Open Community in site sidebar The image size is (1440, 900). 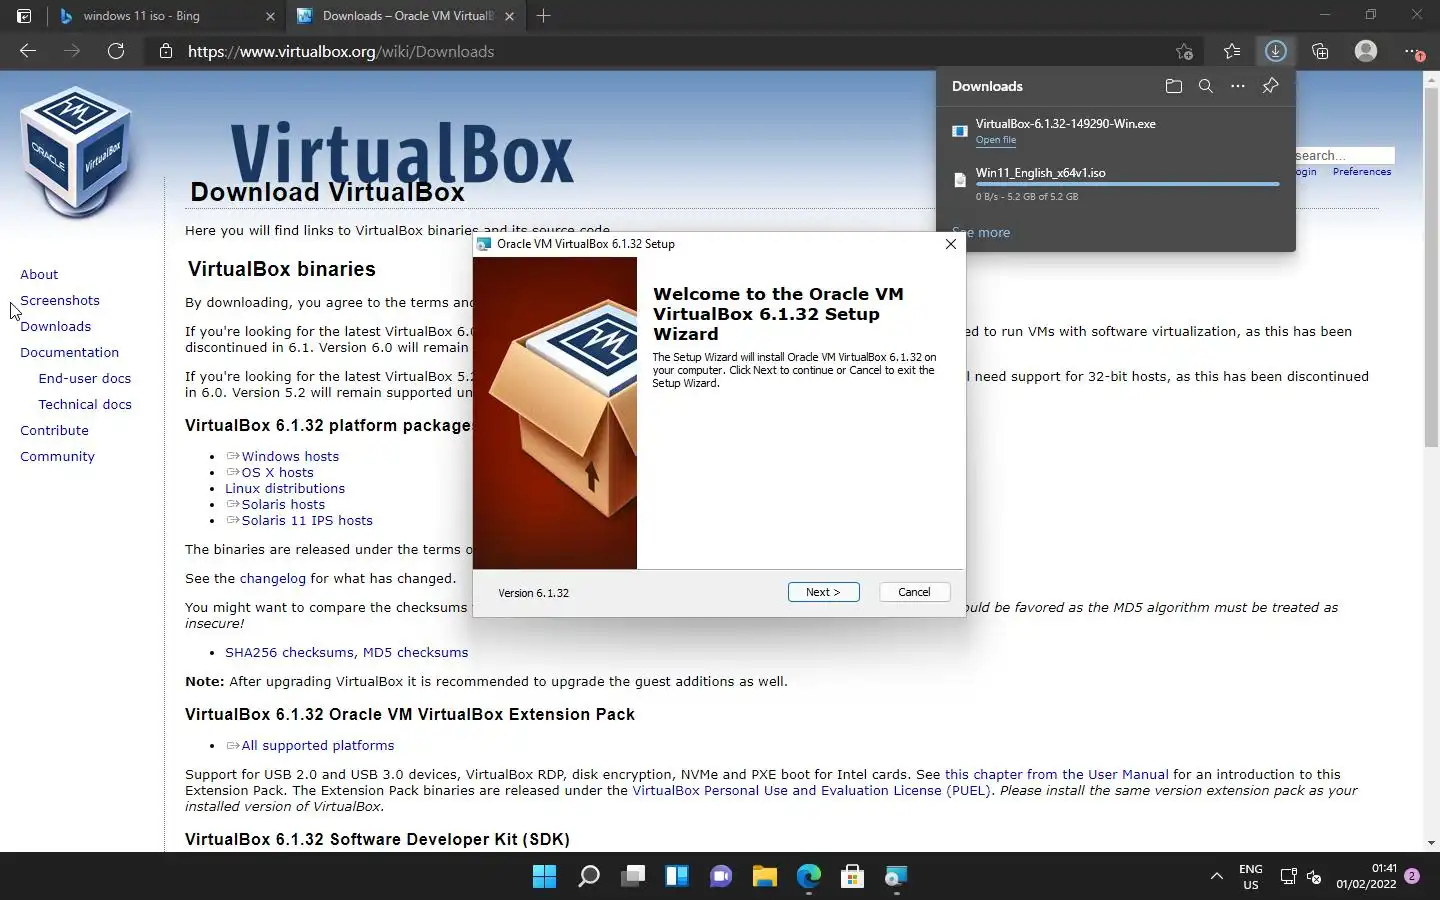pyautogui.click(x=57, y=456)
